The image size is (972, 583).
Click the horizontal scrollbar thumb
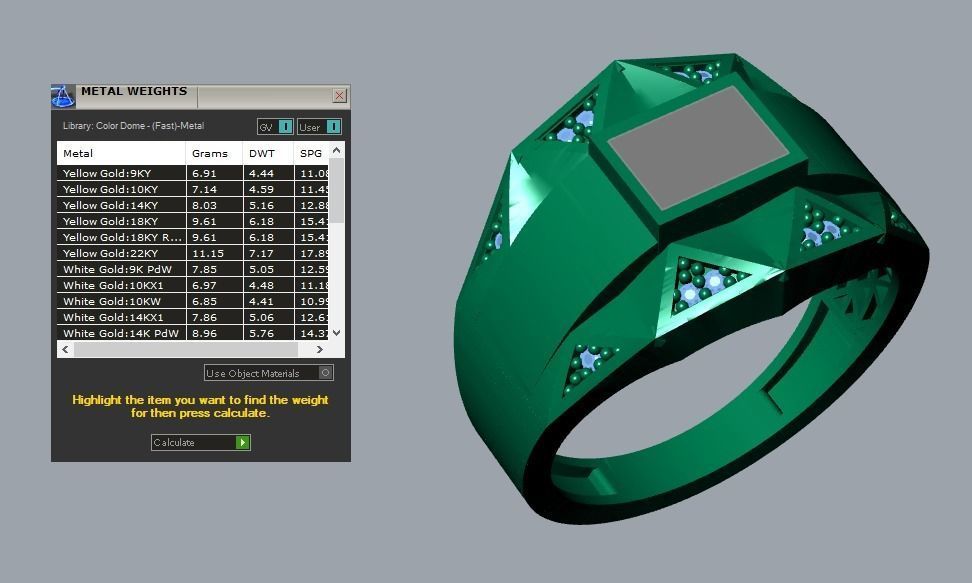(x=186, y=350)
